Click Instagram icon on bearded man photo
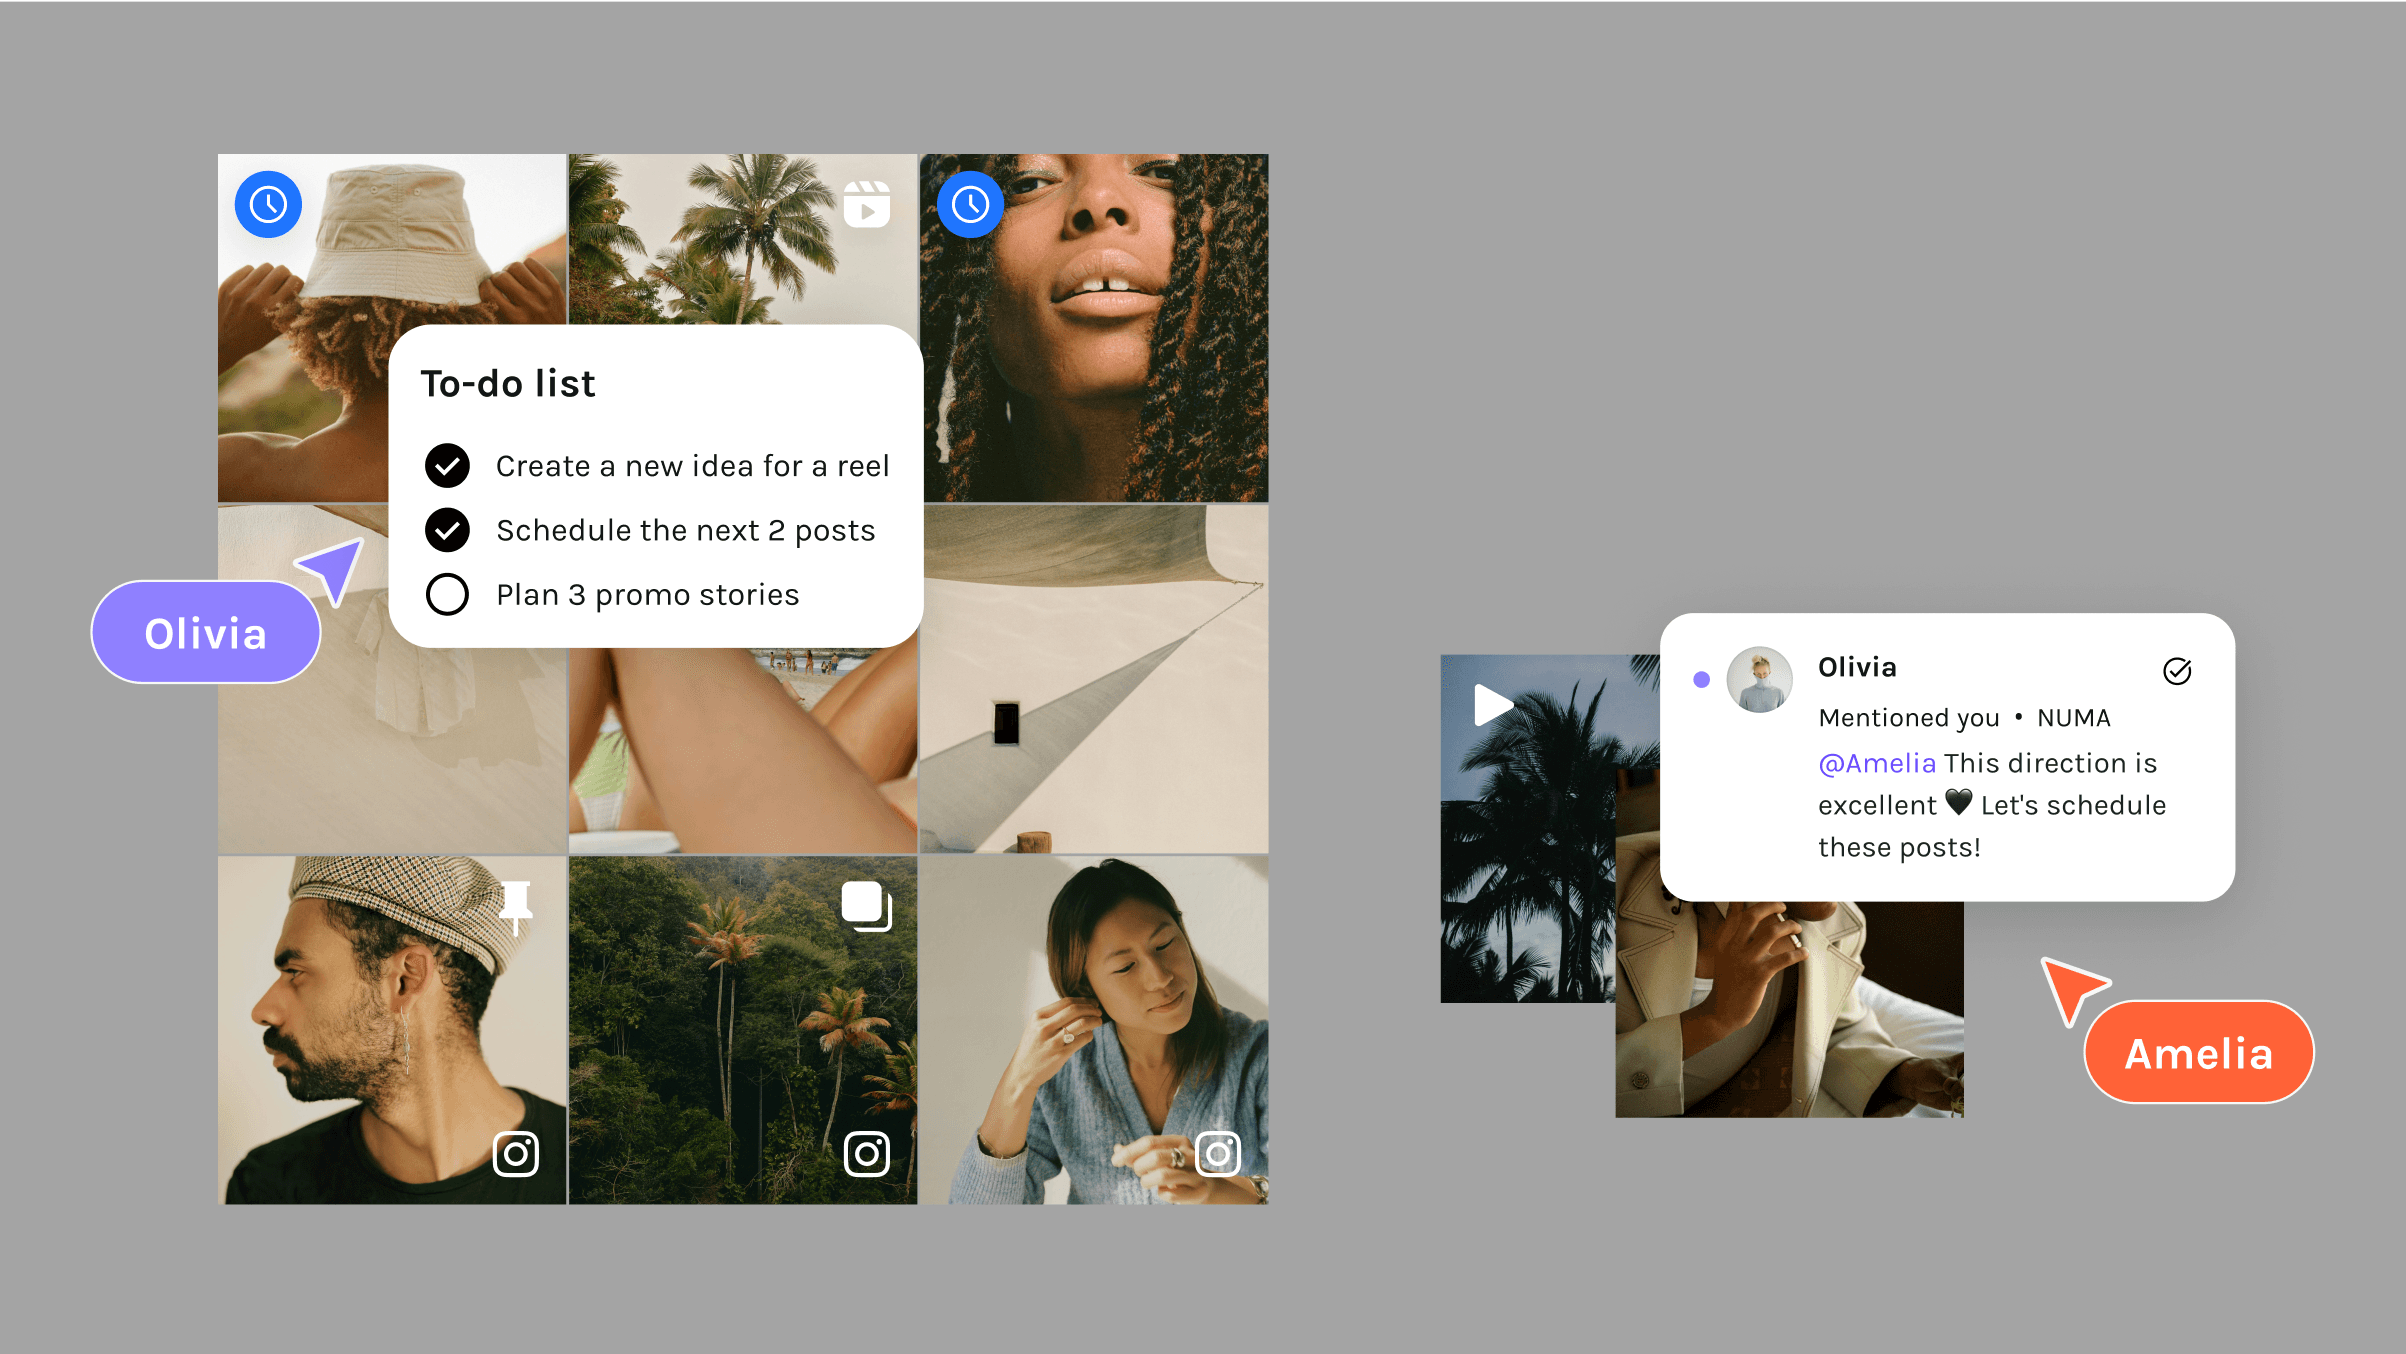Screen dimensions: 2406x1354 (516, 1154)
